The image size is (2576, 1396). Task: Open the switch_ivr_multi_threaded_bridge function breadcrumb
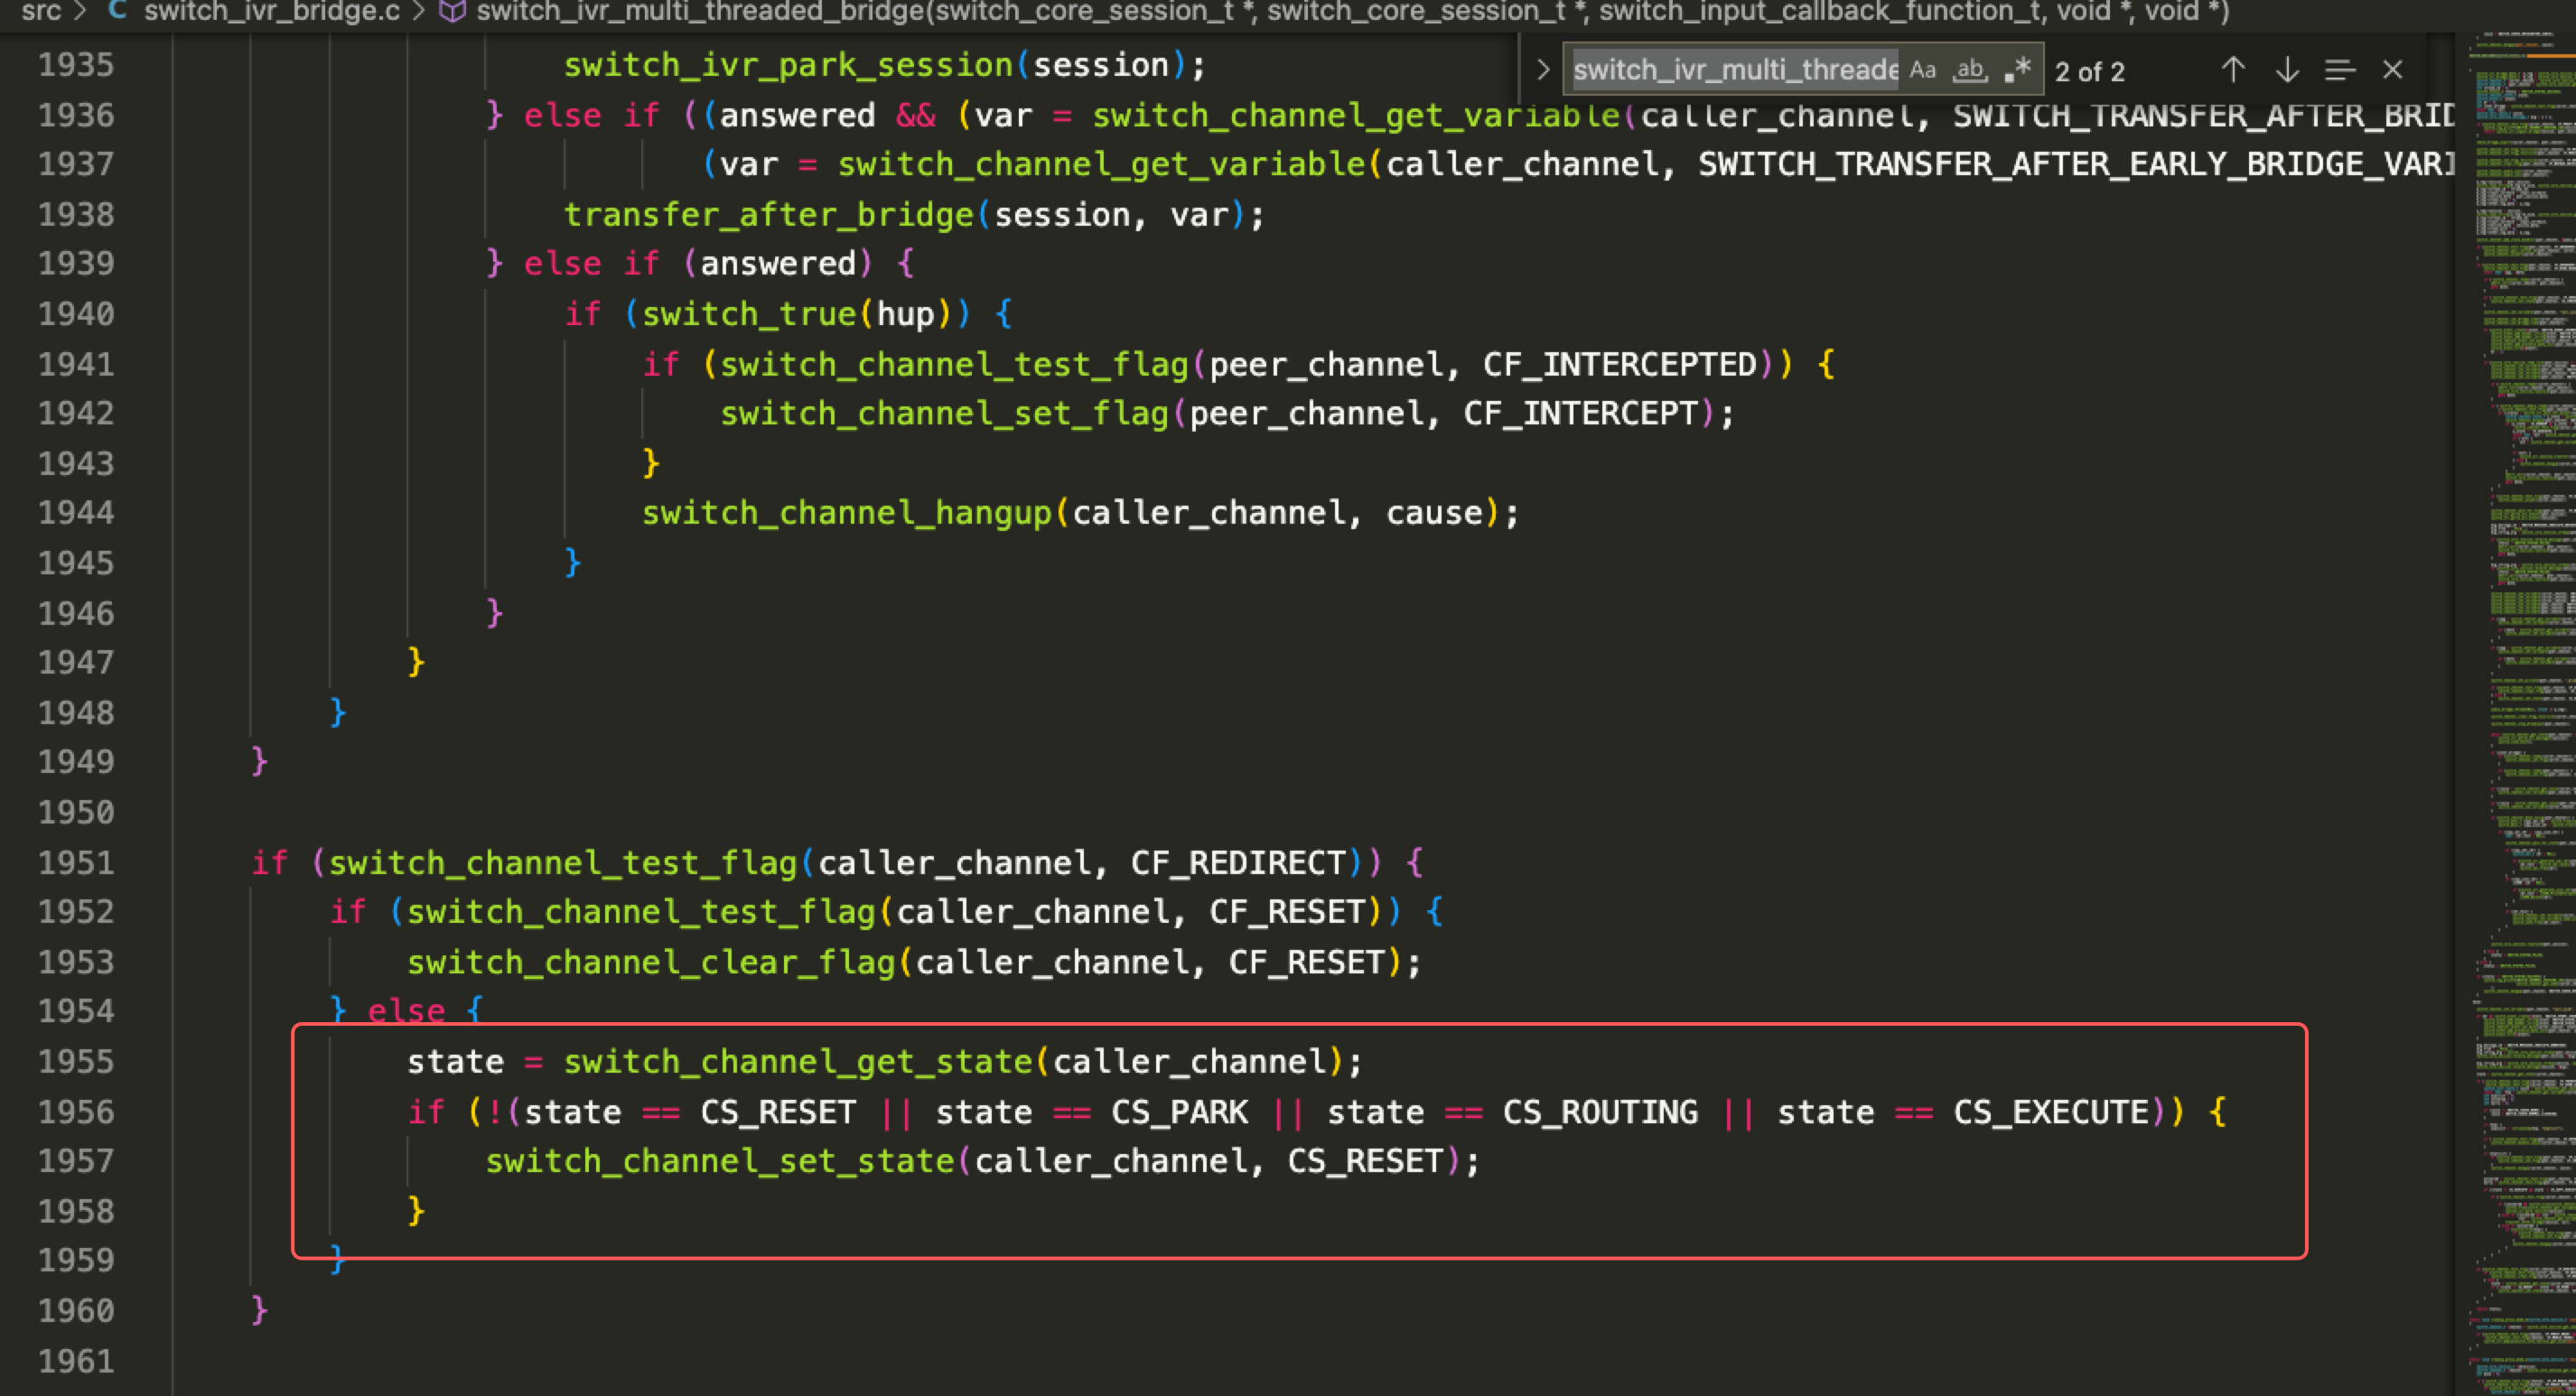coord(1352,11)
